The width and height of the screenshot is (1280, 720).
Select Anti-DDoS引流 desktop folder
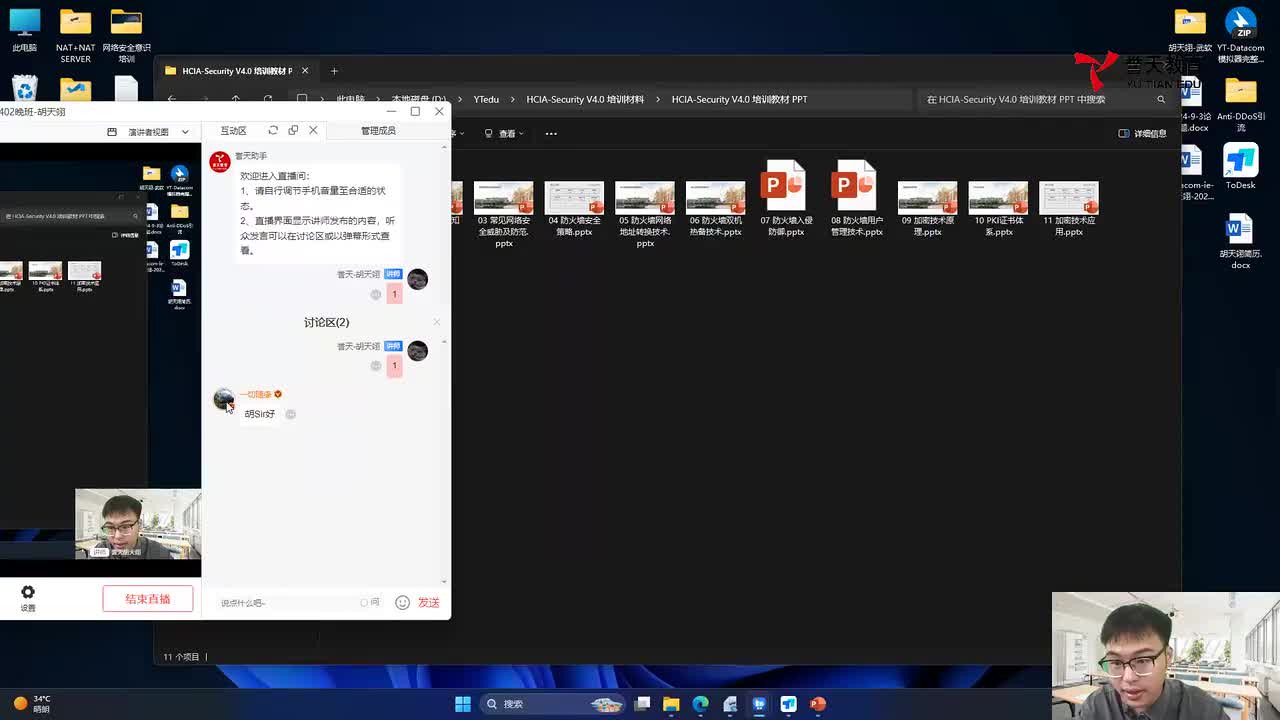point(1241,106)
